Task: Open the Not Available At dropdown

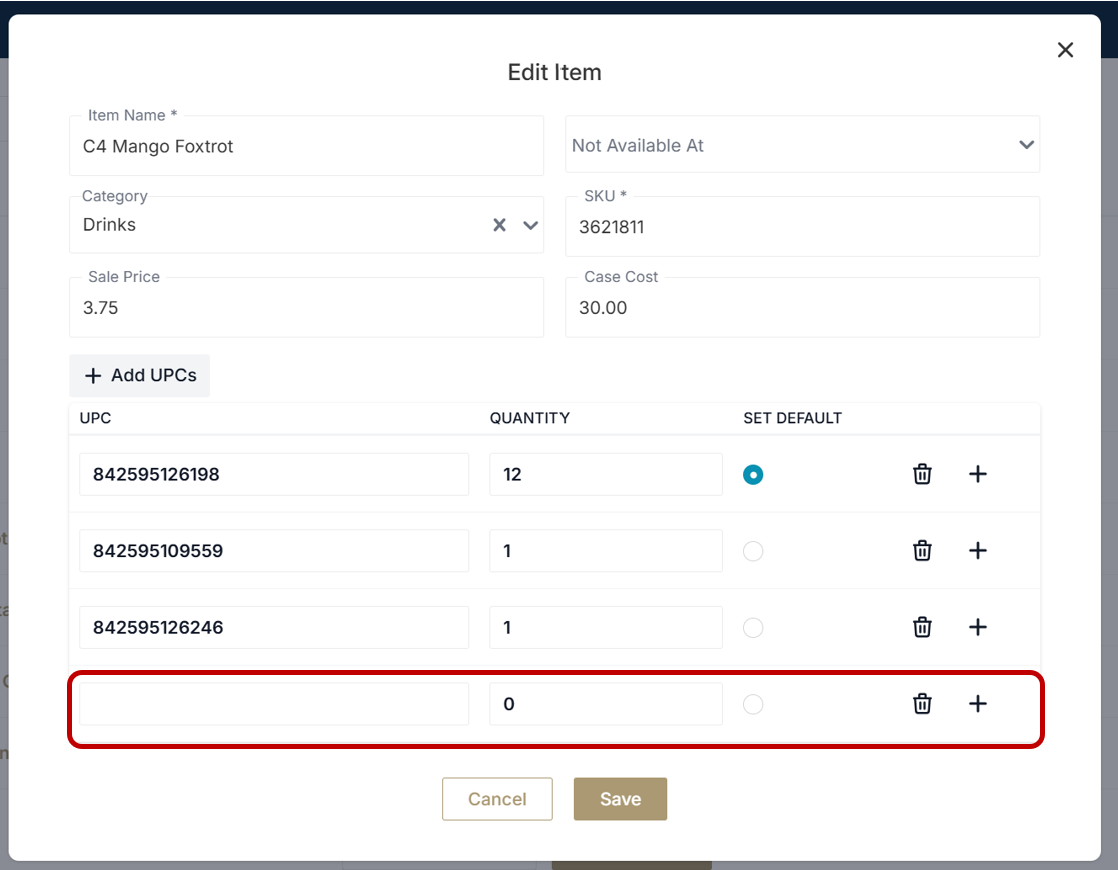Action: (x=802, y=145)
